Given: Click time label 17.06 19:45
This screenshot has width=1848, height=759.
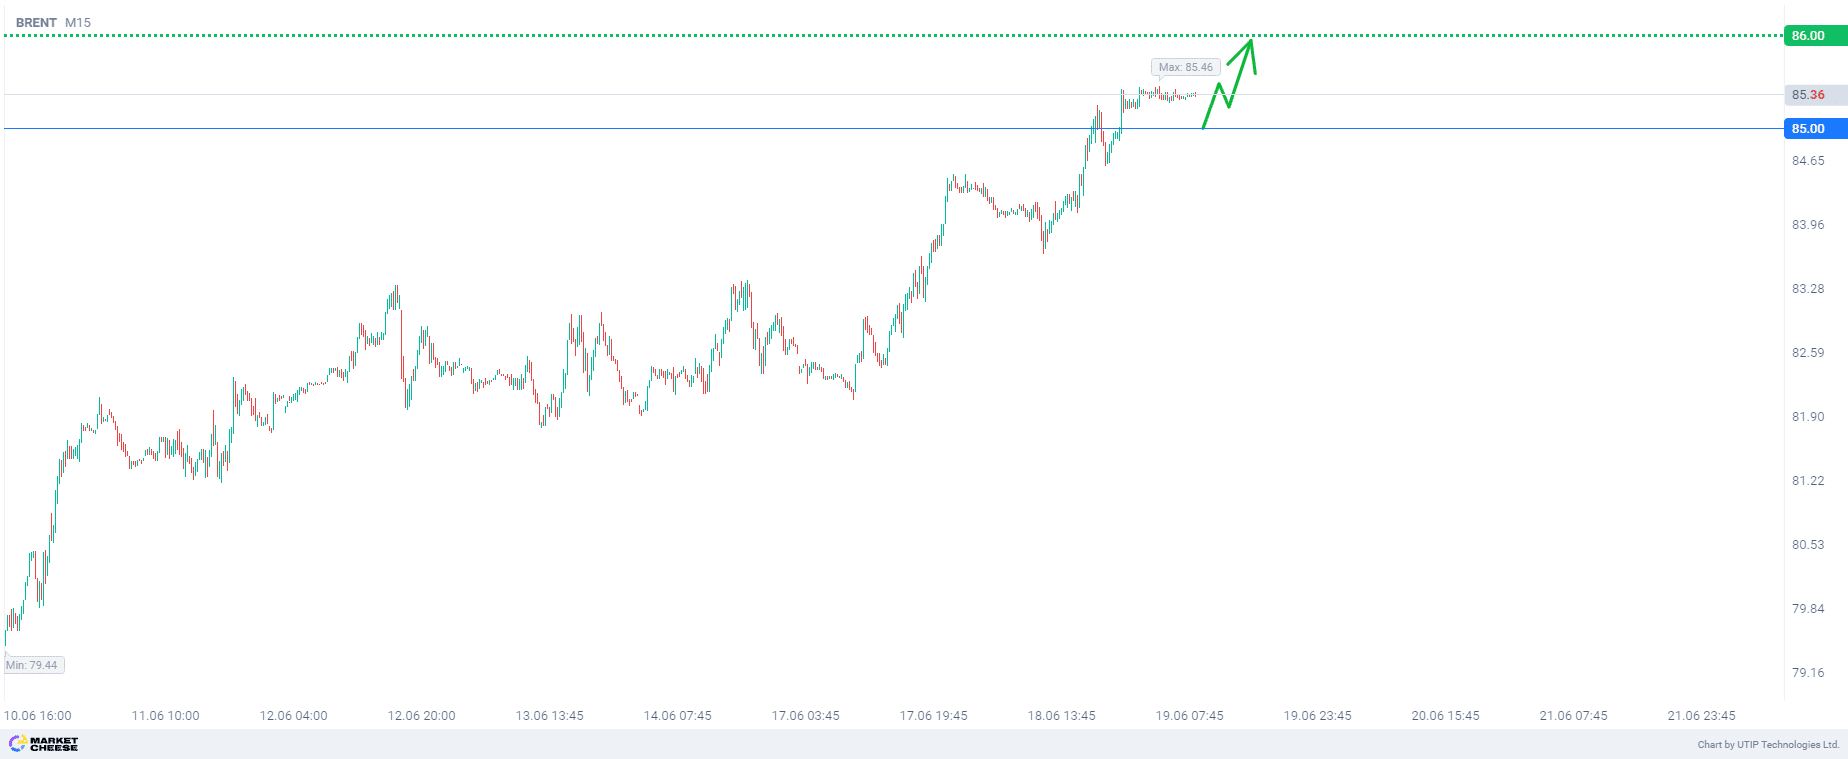Looking at the screenshot, I should pos(934,716).
